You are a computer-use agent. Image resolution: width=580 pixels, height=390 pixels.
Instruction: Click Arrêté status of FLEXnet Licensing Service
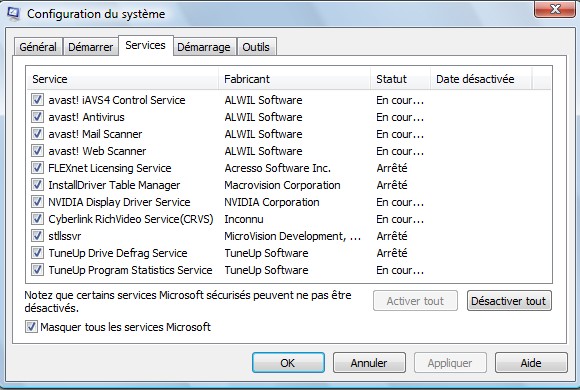[x=392, y=168]
